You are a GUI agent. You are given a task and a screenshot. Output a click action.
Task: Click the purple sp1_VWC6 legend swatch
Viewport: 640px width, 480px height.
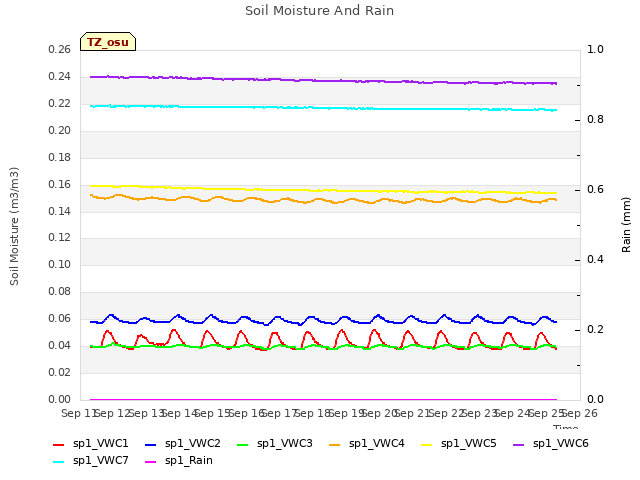coord(518,444)
